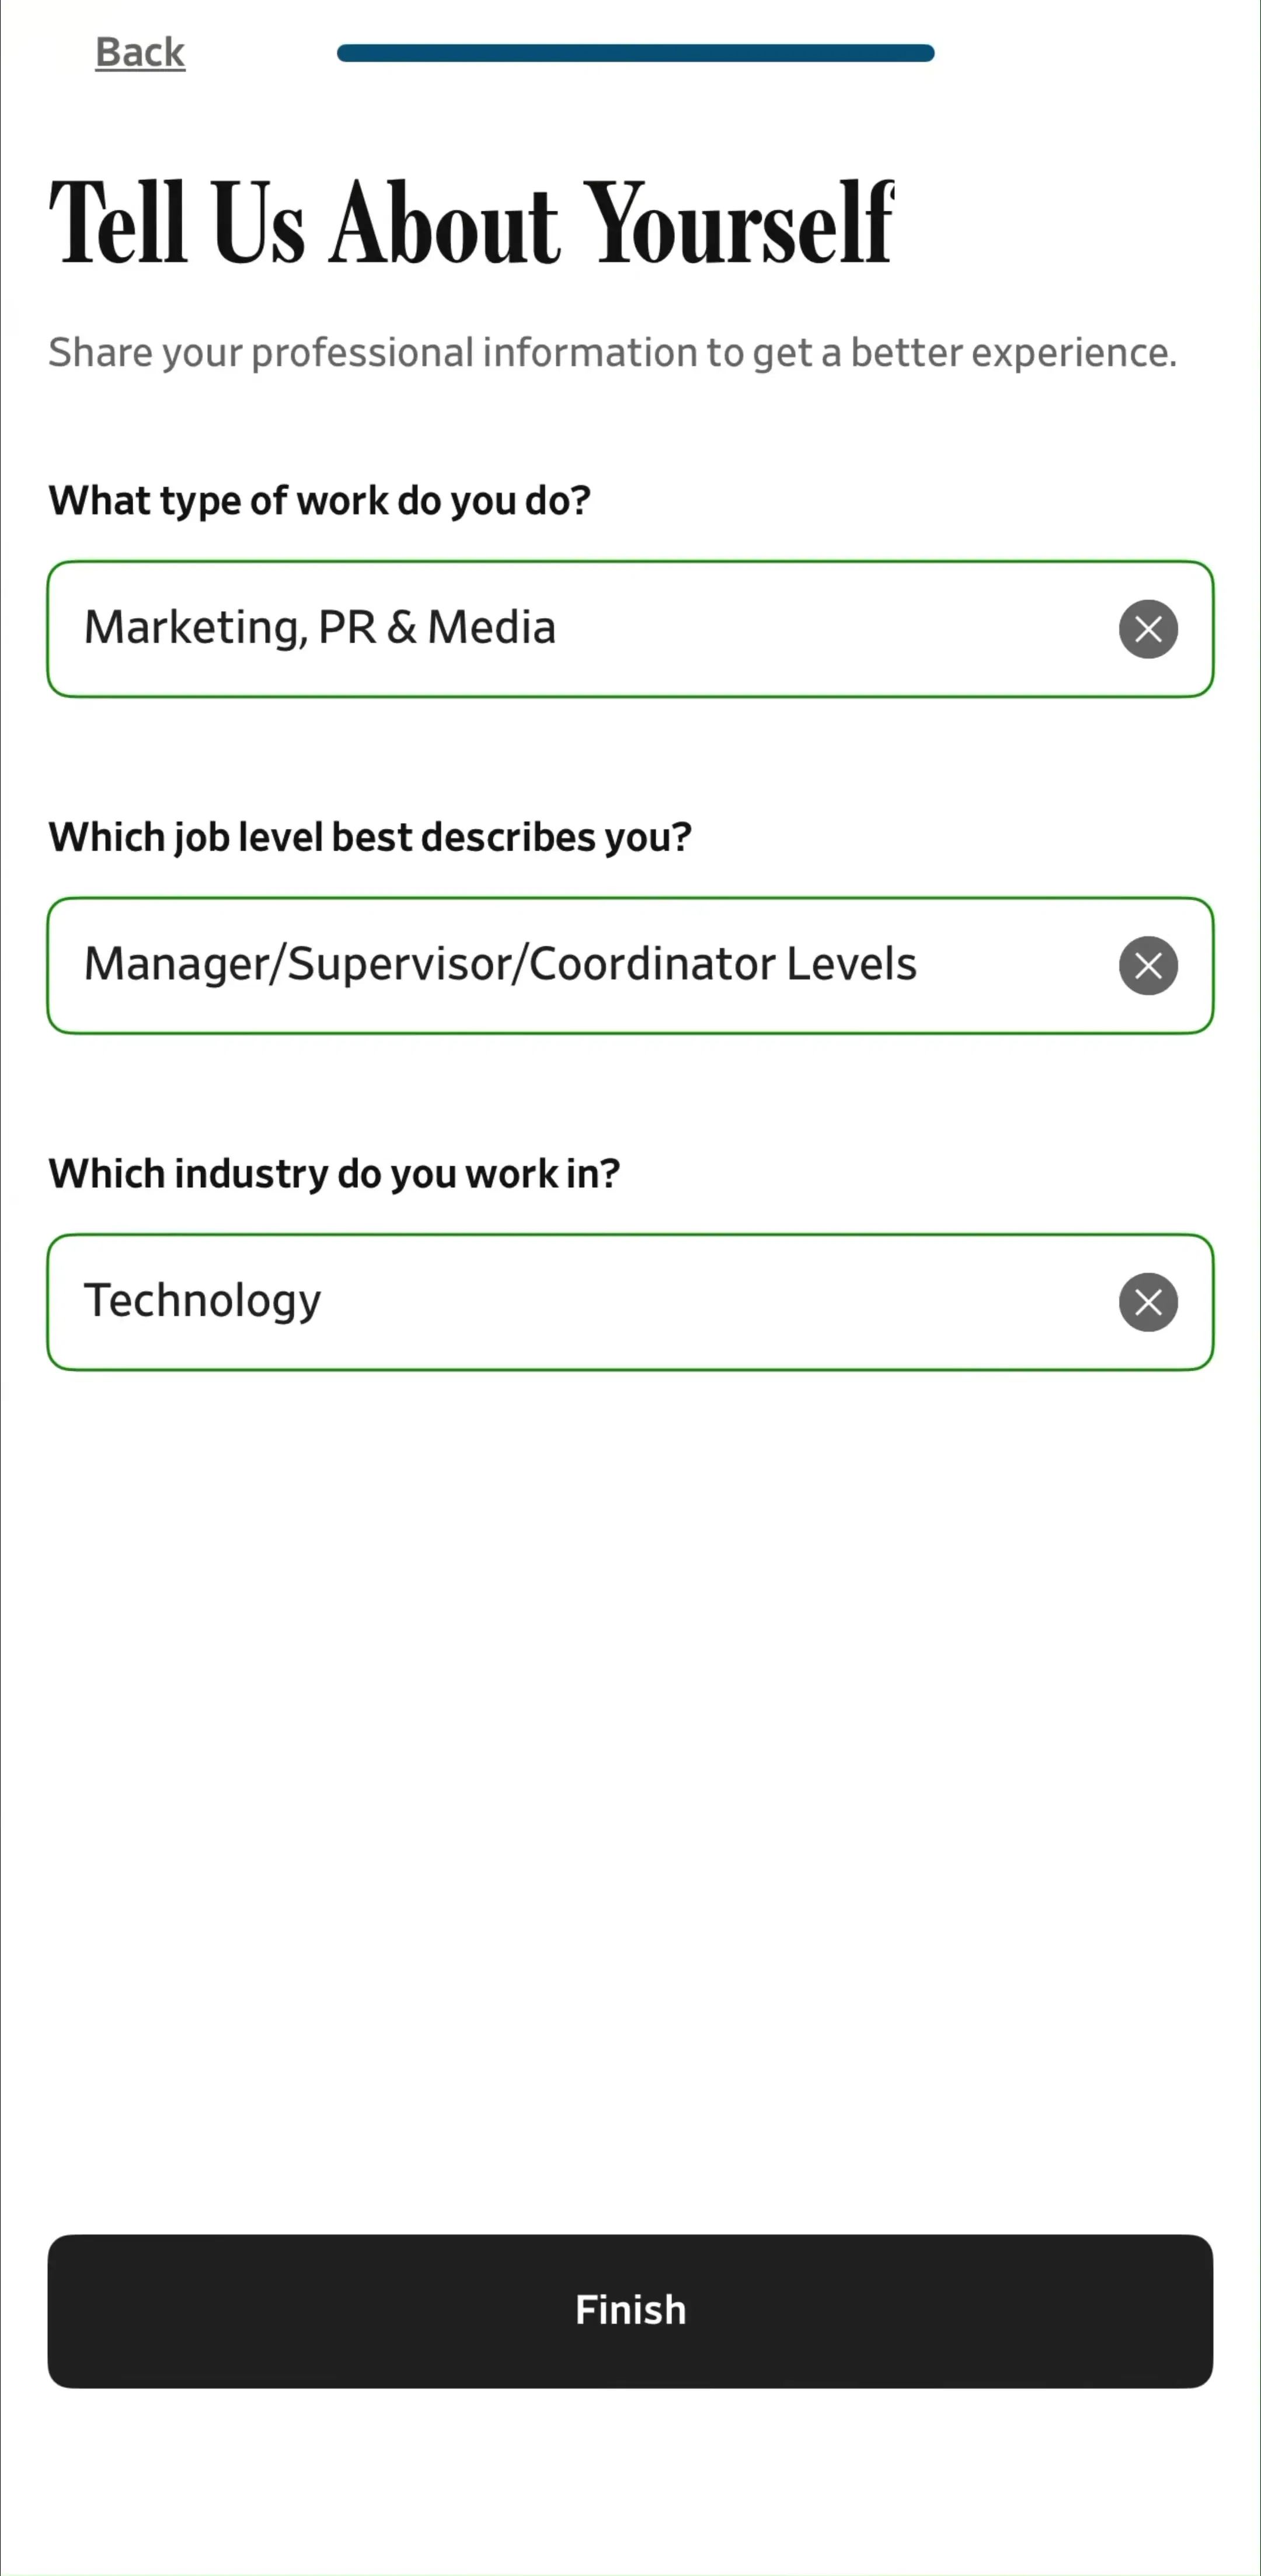This screenshot has width=1261, height=2576.
Task: Open the type of work dropdown
Action: (x=630, y=629)
